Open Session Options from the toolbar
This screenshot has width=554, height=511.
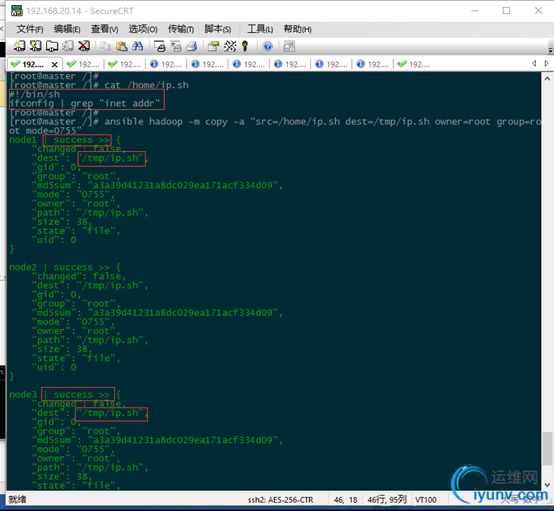[213, 46]
